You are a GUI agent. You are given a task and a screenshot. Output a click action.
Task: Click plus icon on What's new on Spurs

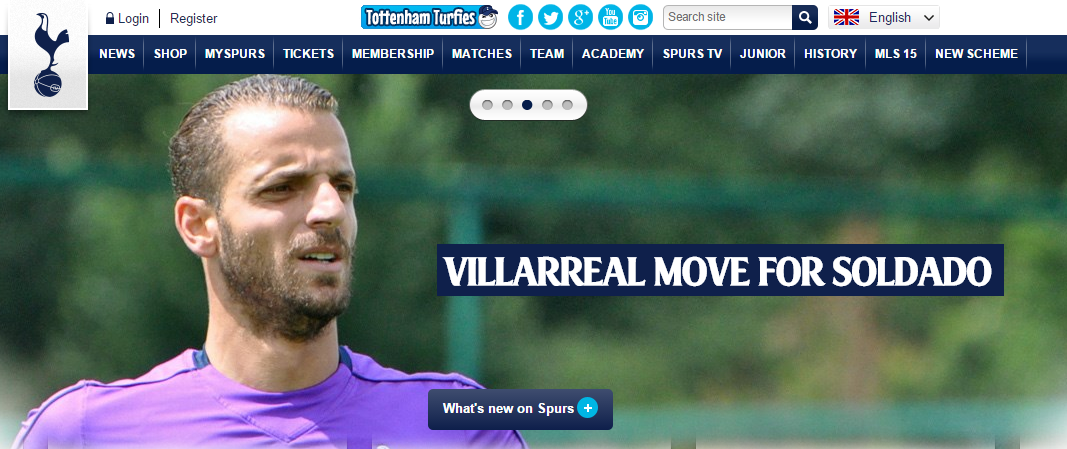[x=587, y=408]
